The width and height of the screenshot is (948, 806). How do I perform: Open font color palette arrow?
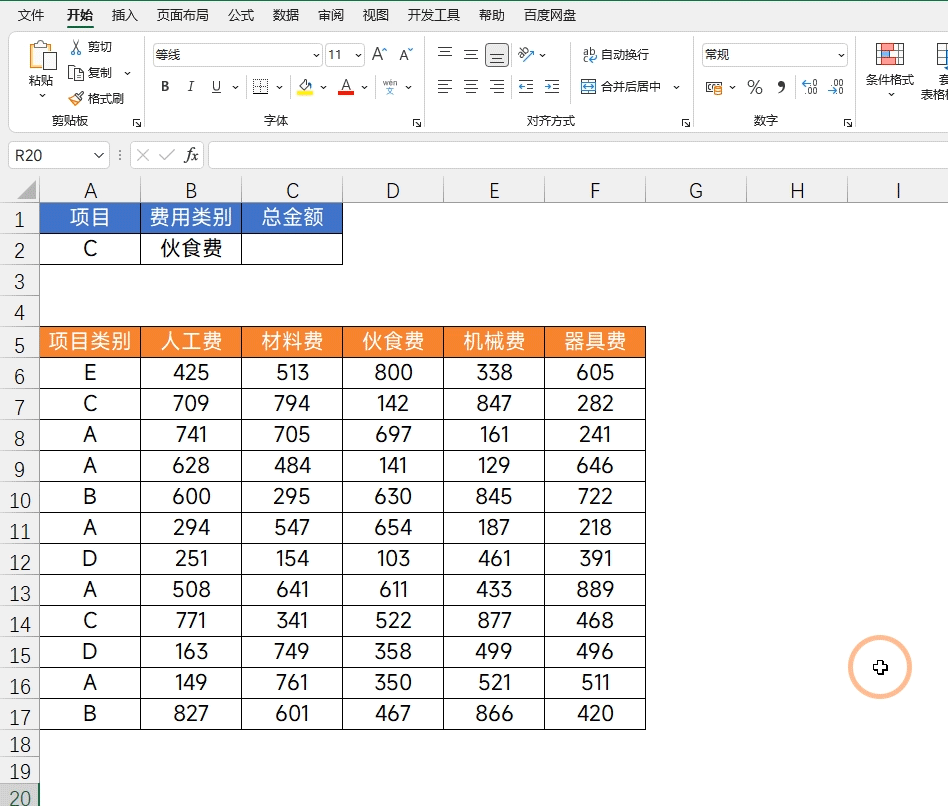click(365, 87)
